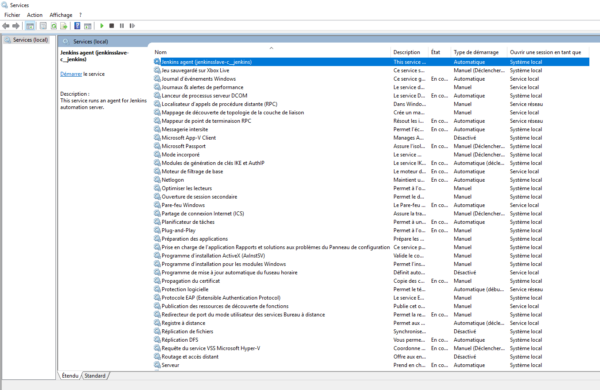Sort by the État column header

point(435,52)
